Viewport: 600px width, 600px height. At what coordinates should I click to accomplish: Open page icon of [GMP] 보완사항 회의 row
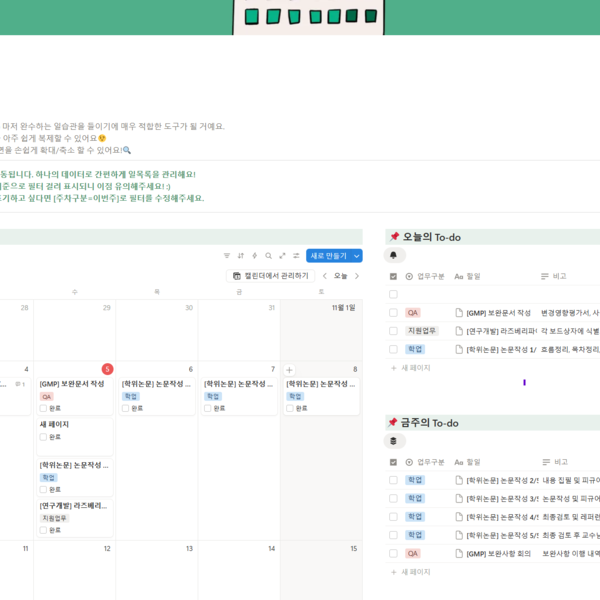coord(459,553)
